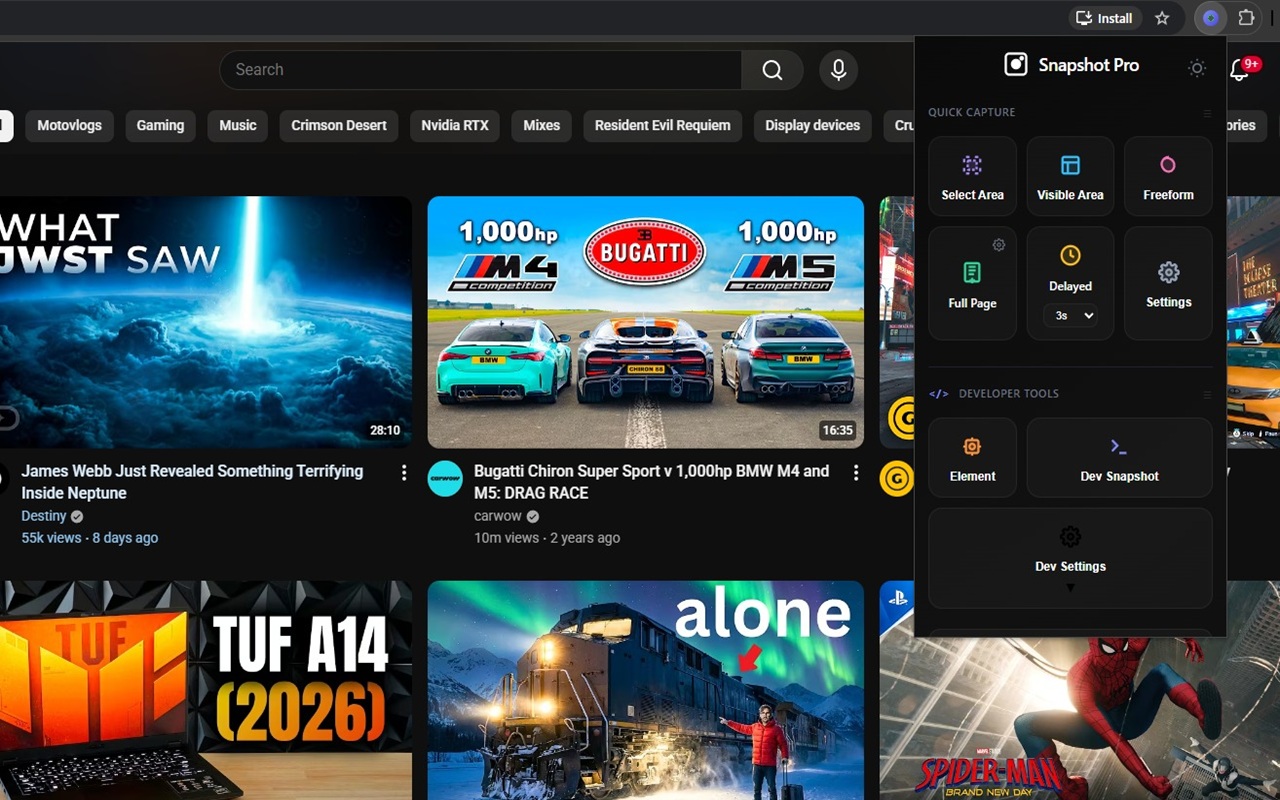Screen dimensions: 1280x800
Task: Click the QUICK CAPTURE section heading
Action: pos(971,113)
